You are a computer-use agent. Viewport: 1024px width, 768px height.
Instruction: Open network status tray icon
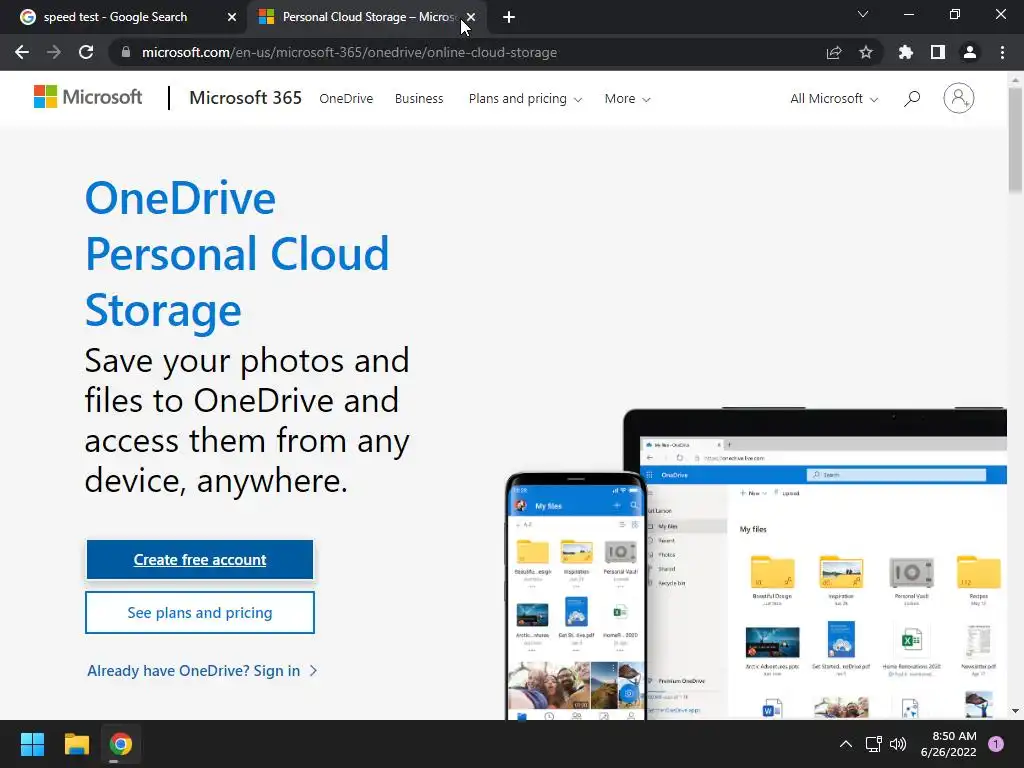click(x=873, y=744)
